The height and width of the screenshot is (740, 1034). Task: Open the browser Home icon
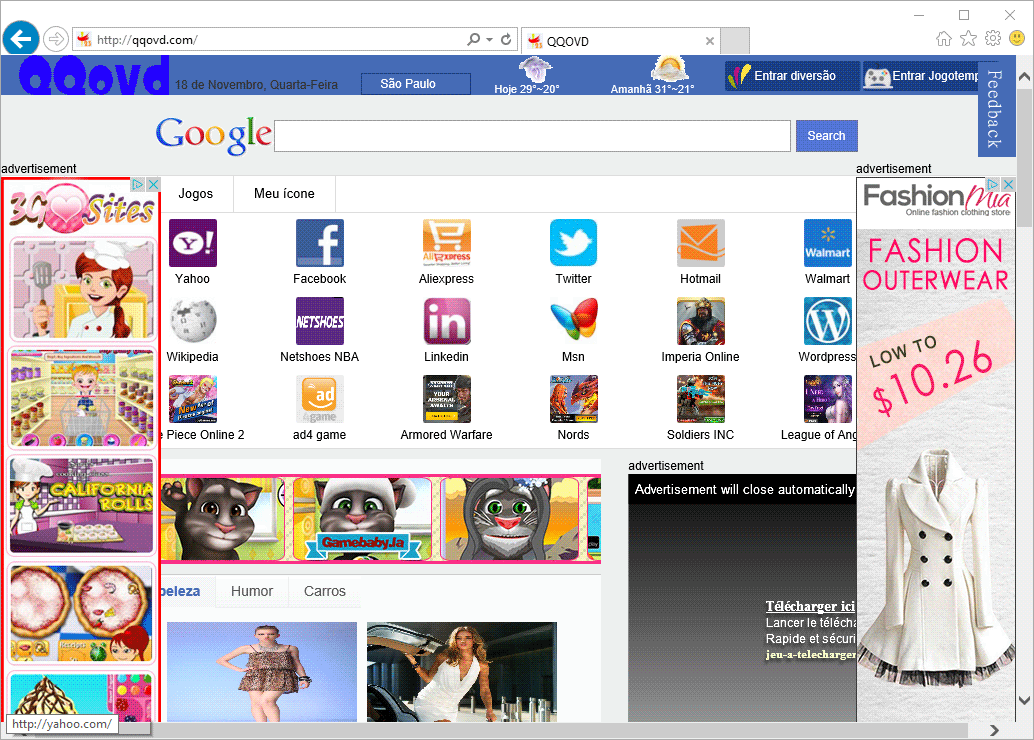coord(944,39)
